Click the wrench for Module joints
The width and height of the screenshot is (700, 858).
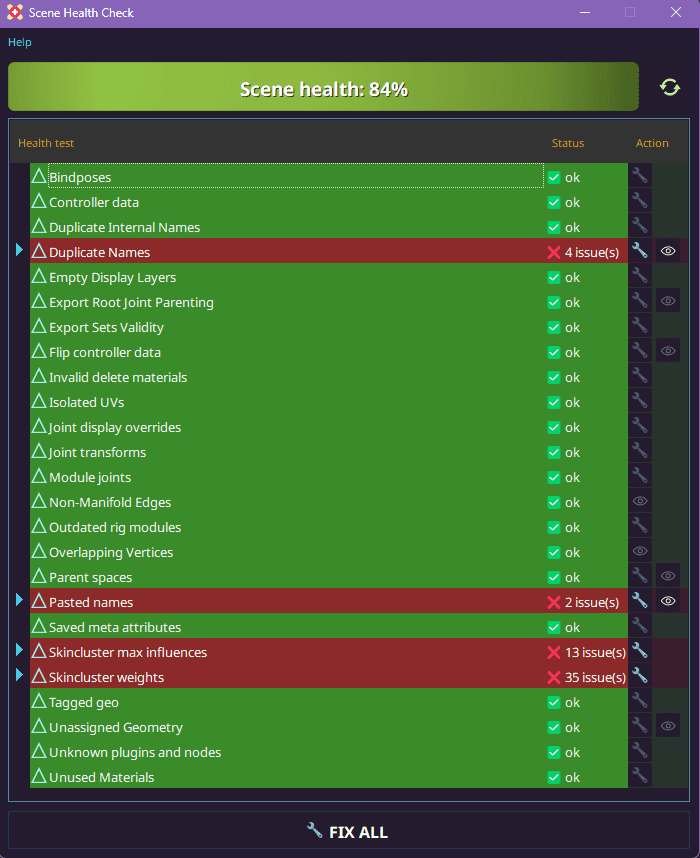(640, 476)
